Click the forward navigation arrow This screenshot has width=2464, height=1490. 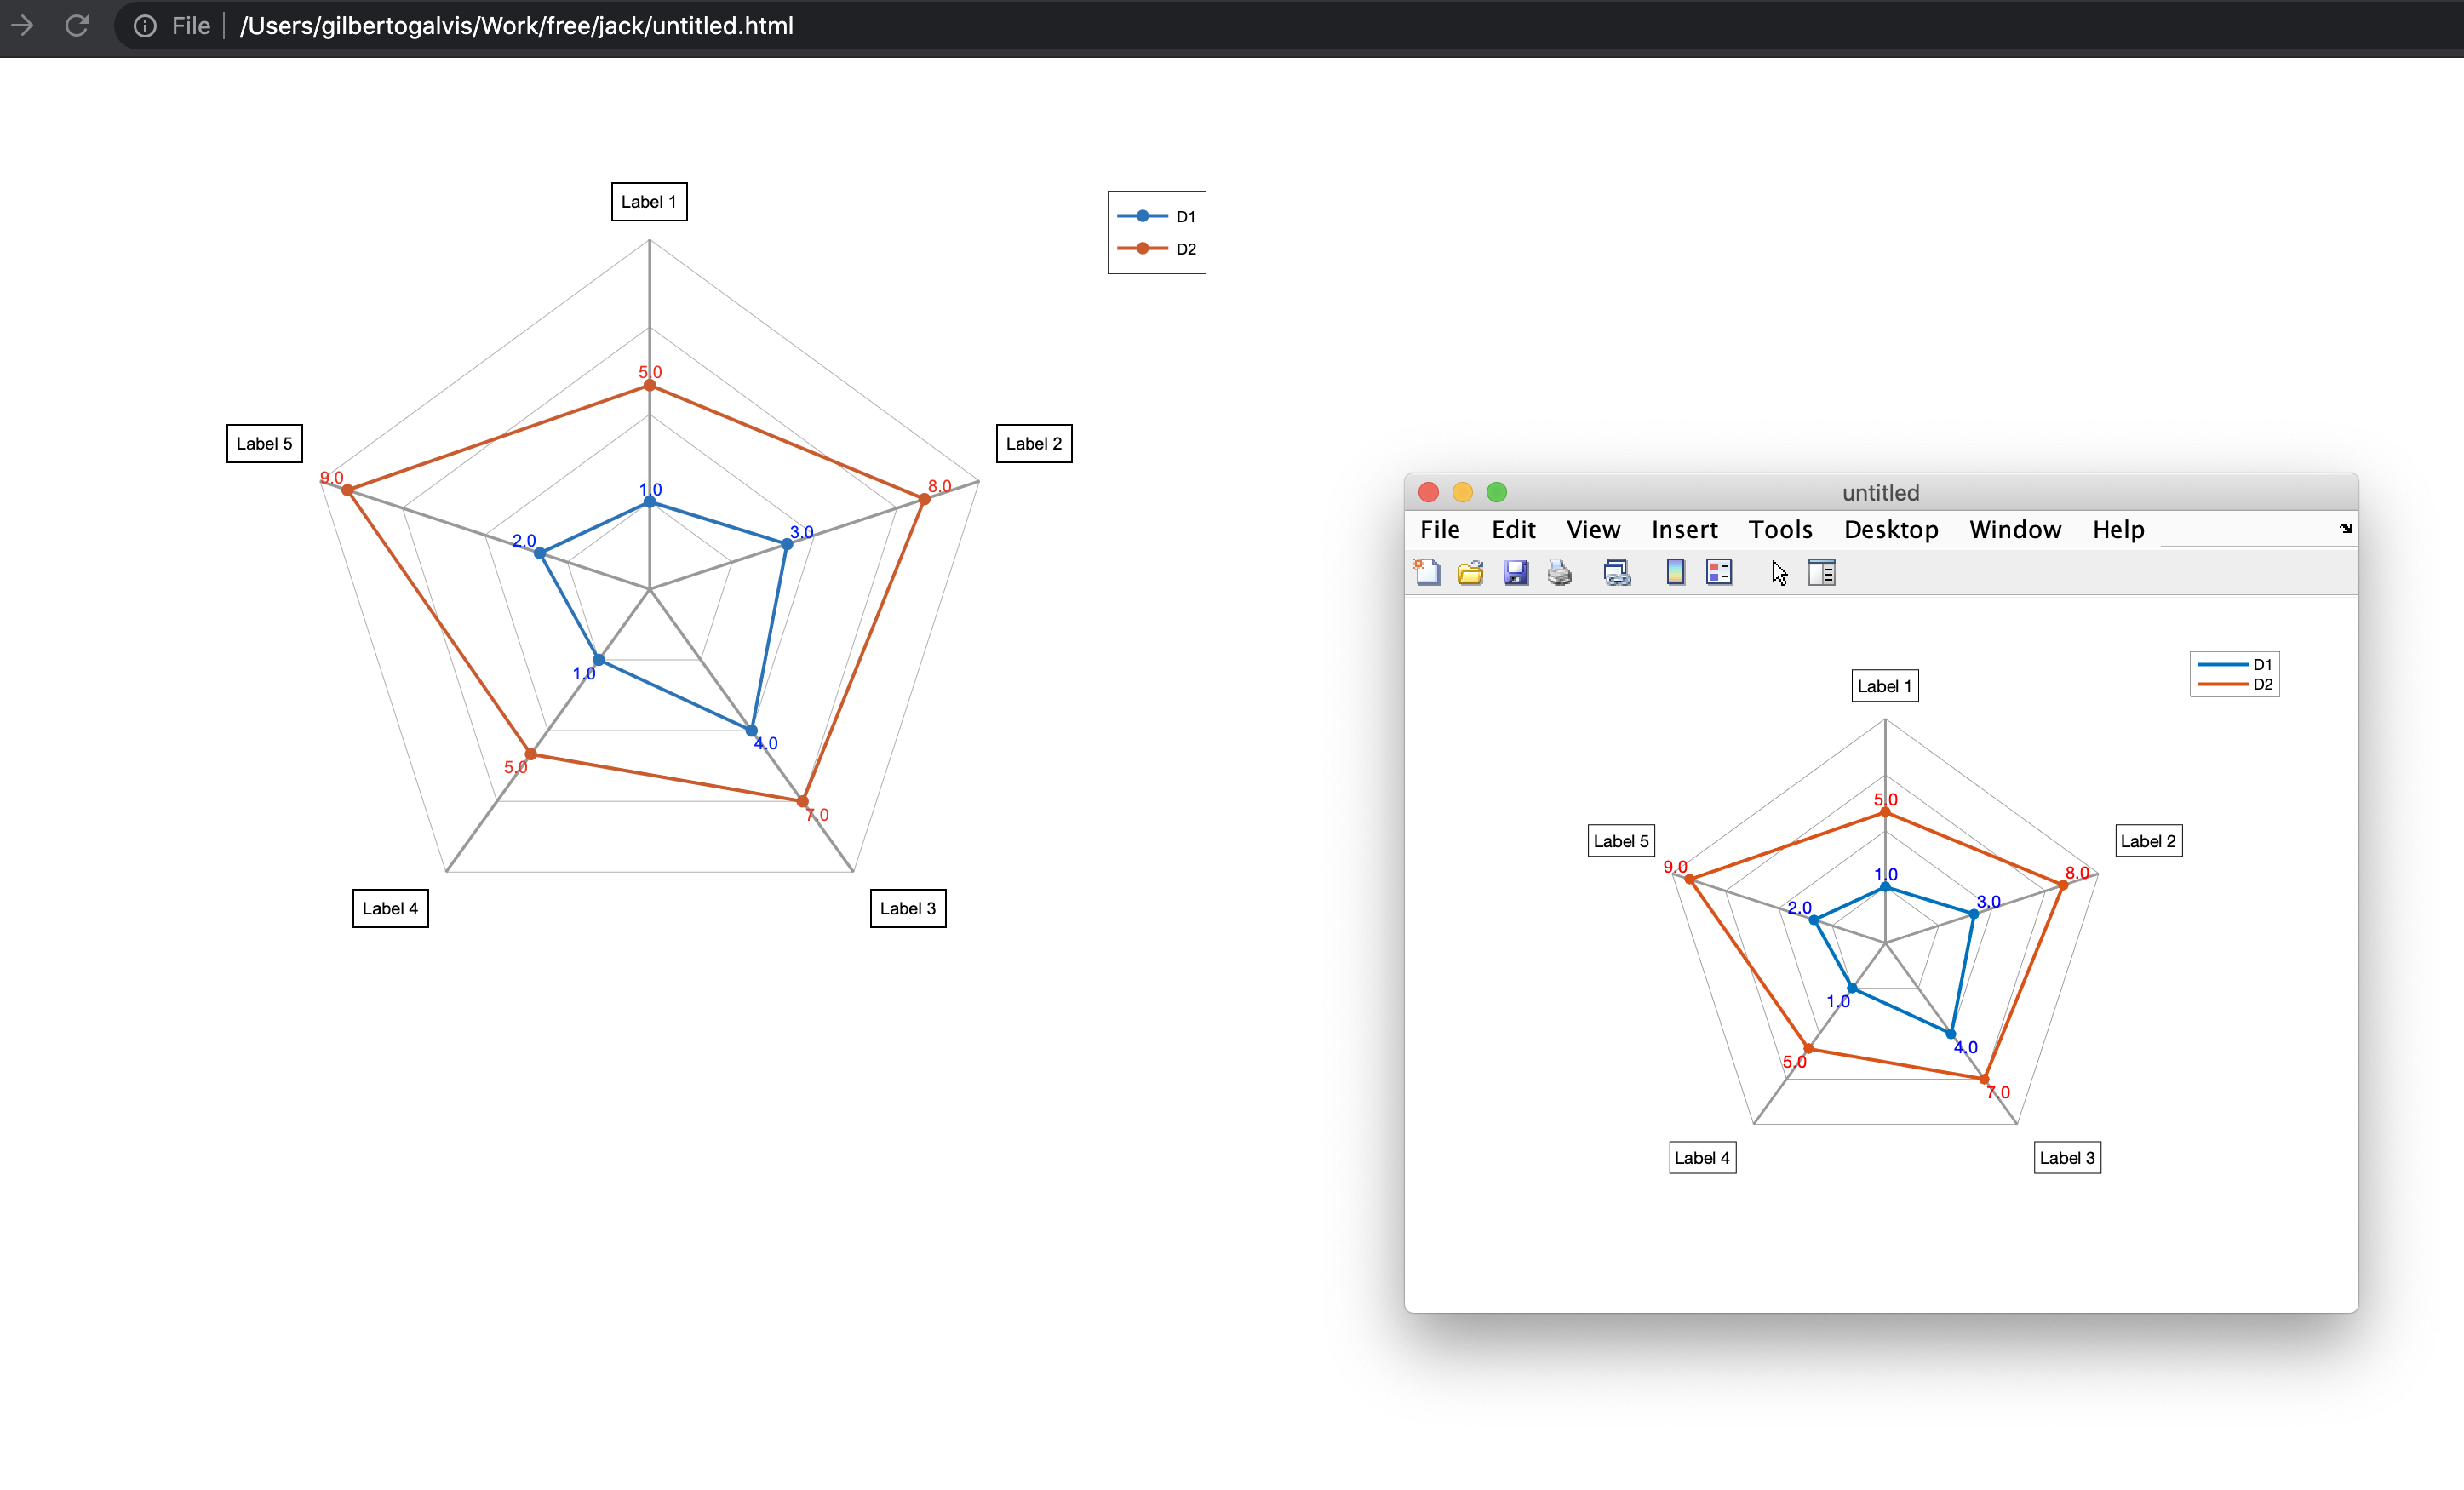click(22, 26)
